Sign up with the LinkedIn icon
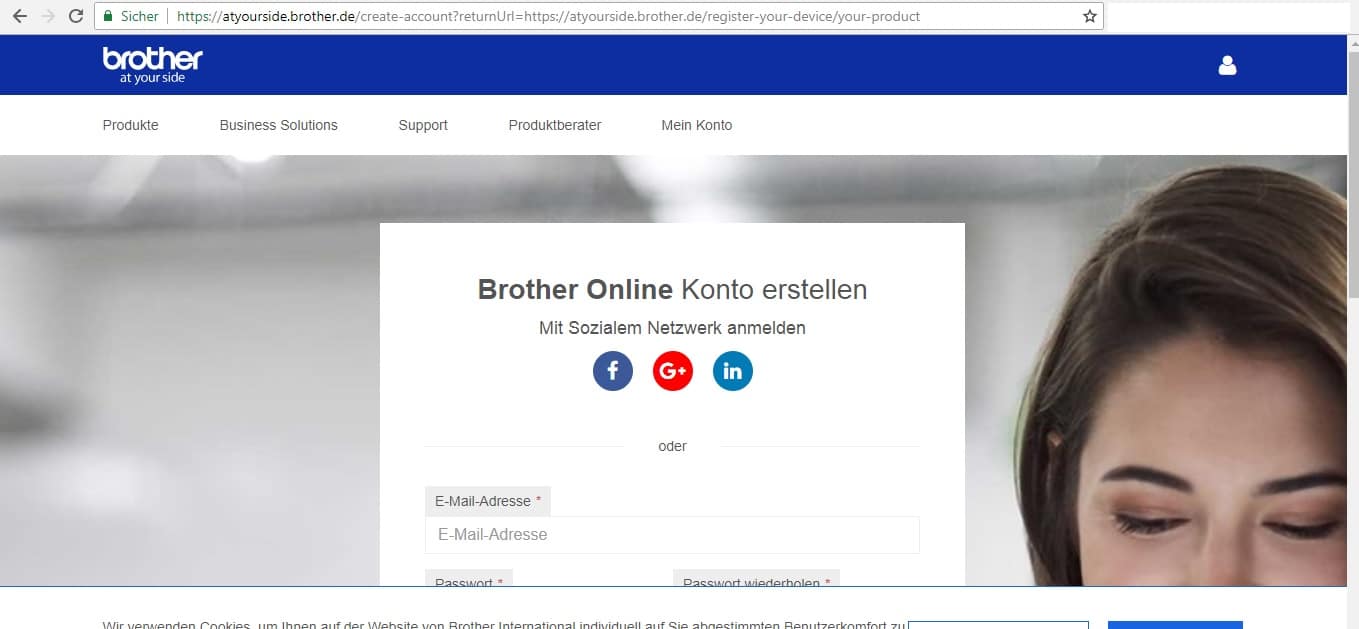The image size is (1359, 629). click(x=733, y=371)
